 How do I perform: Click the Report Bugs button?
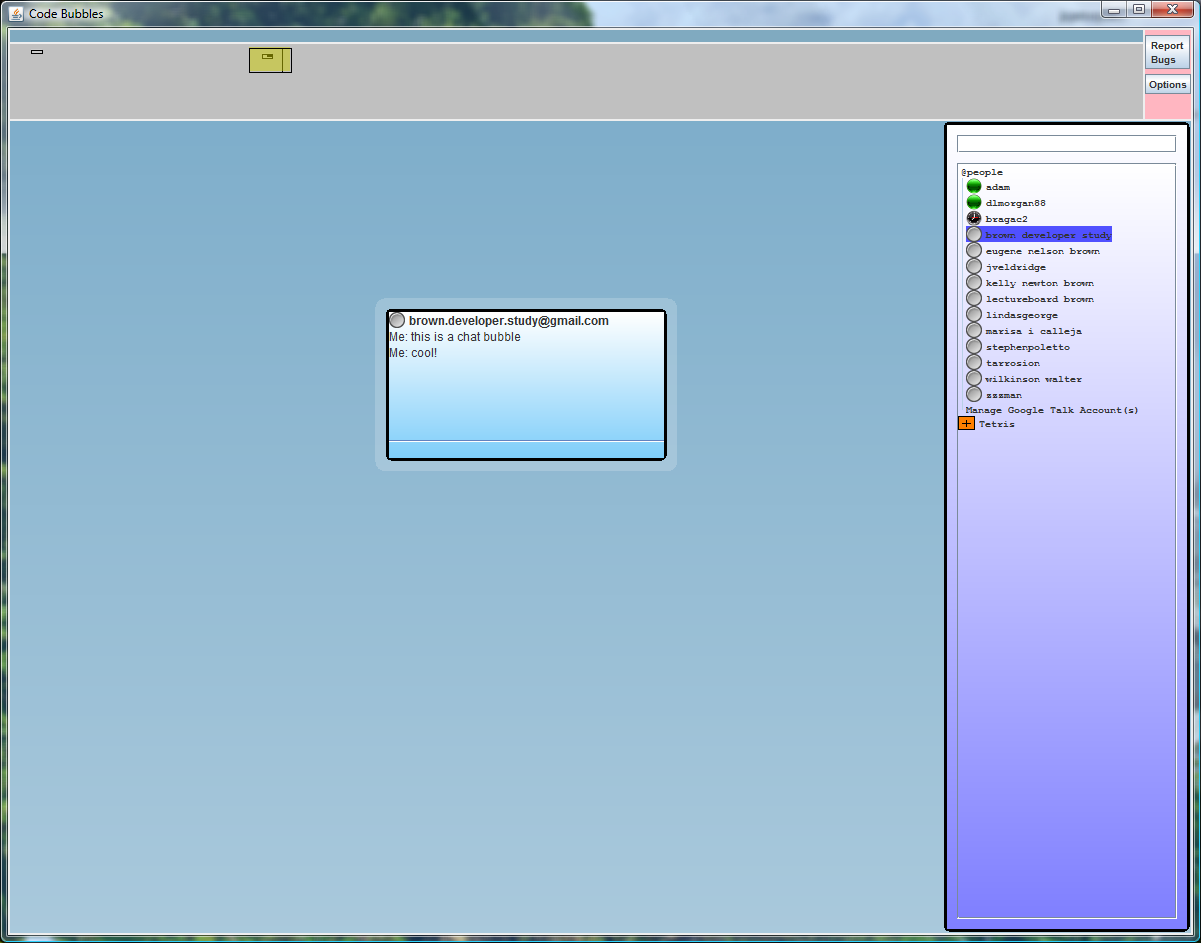[x=1167, y=53]
